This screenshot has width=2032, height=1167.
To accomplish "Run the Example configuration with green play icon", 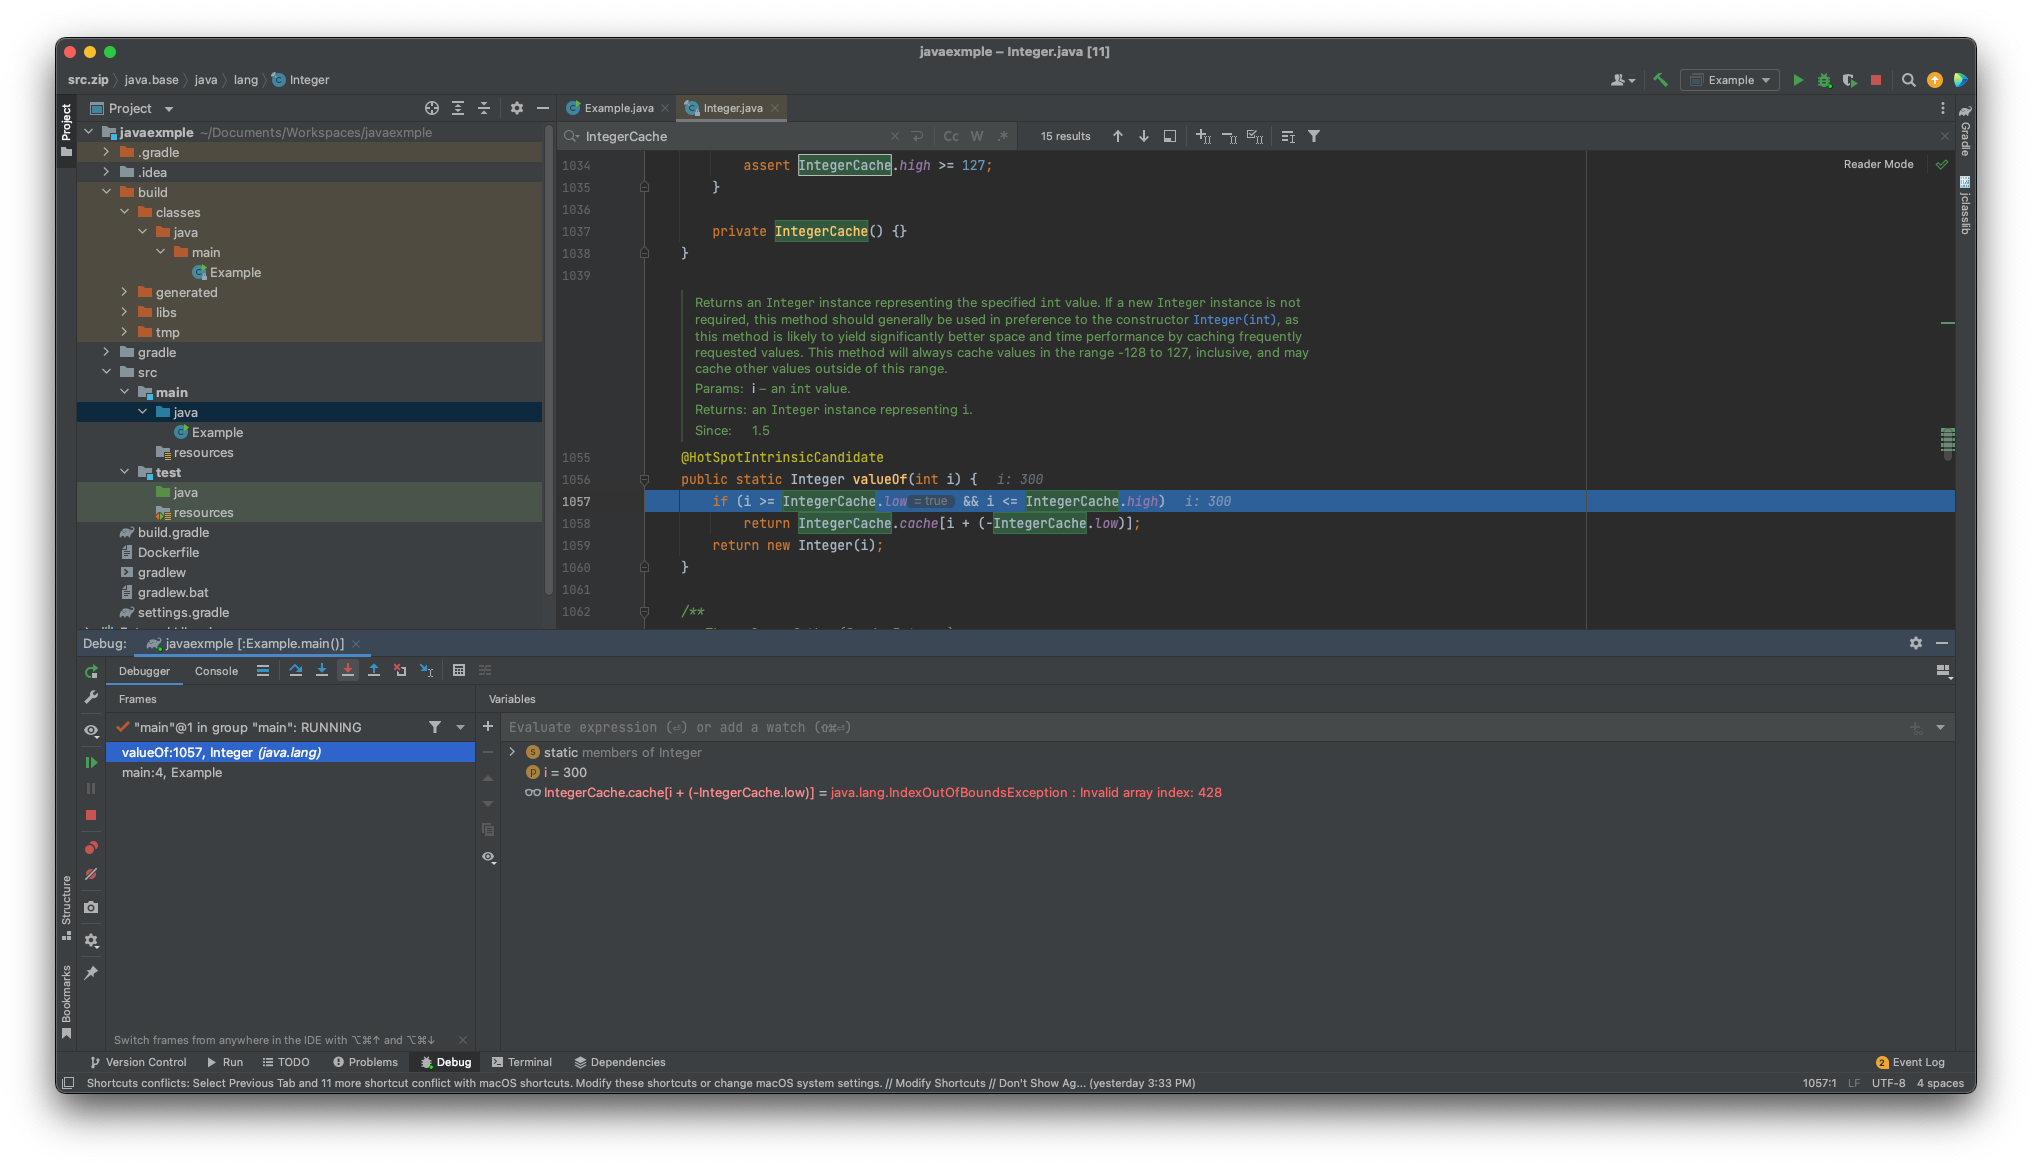I will pos(1798,80).
